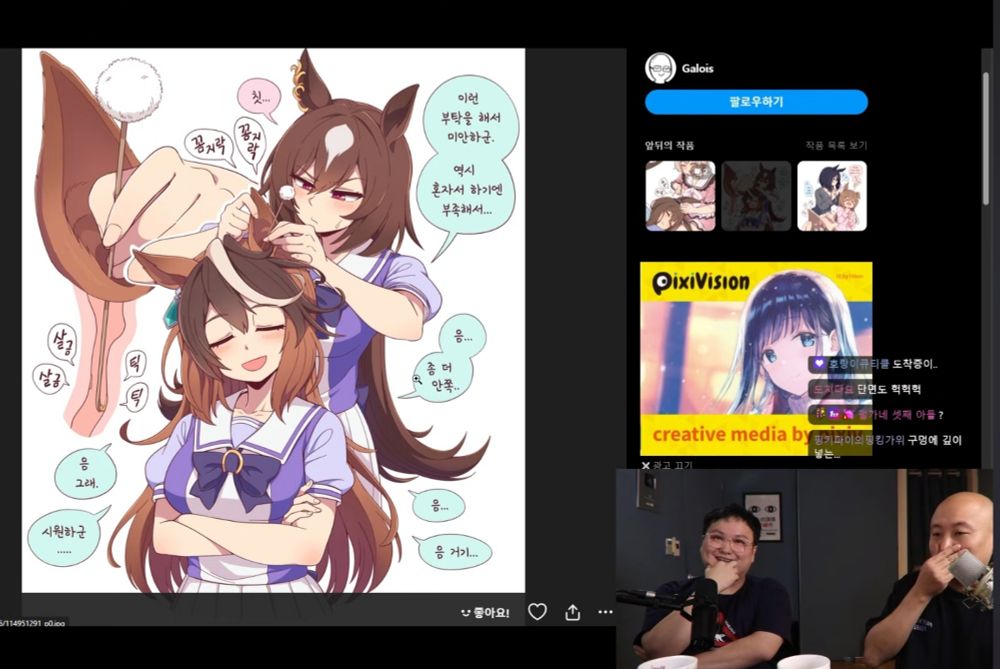This screenshot has width=1000, height=669.
Task: Click chat message 구멍에 깊이 넣는..
Action: [887, 446]
